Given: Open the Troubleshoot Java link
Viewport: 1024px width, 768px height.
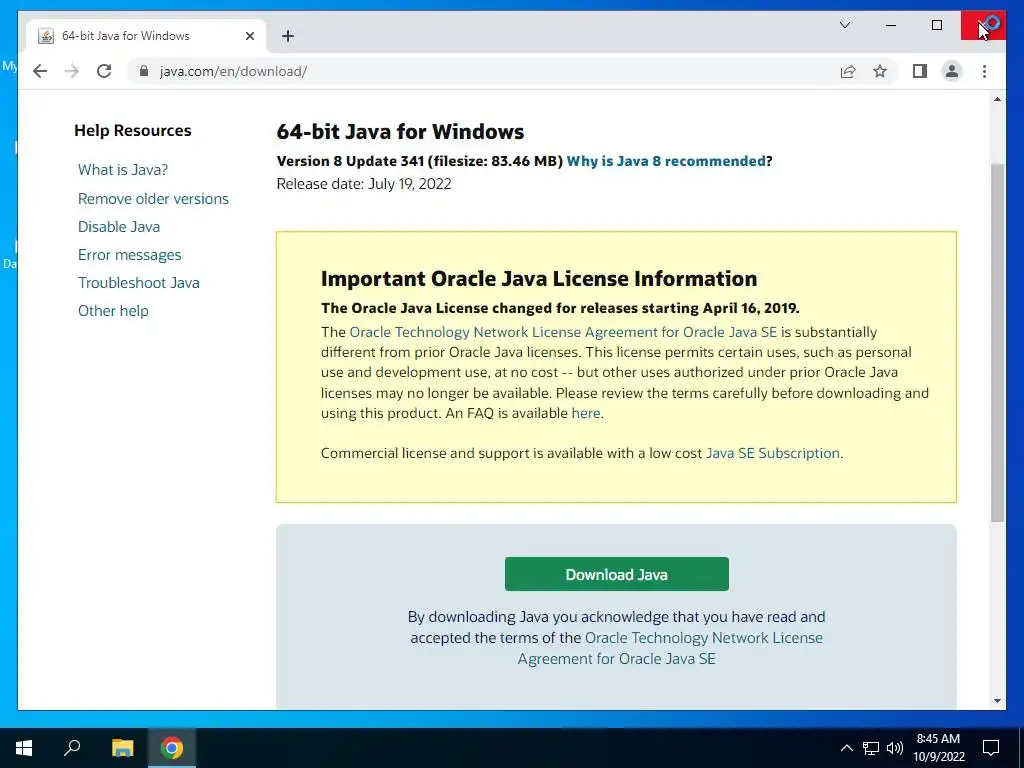Looking at the screenshot, I should [x=138, y=283].
